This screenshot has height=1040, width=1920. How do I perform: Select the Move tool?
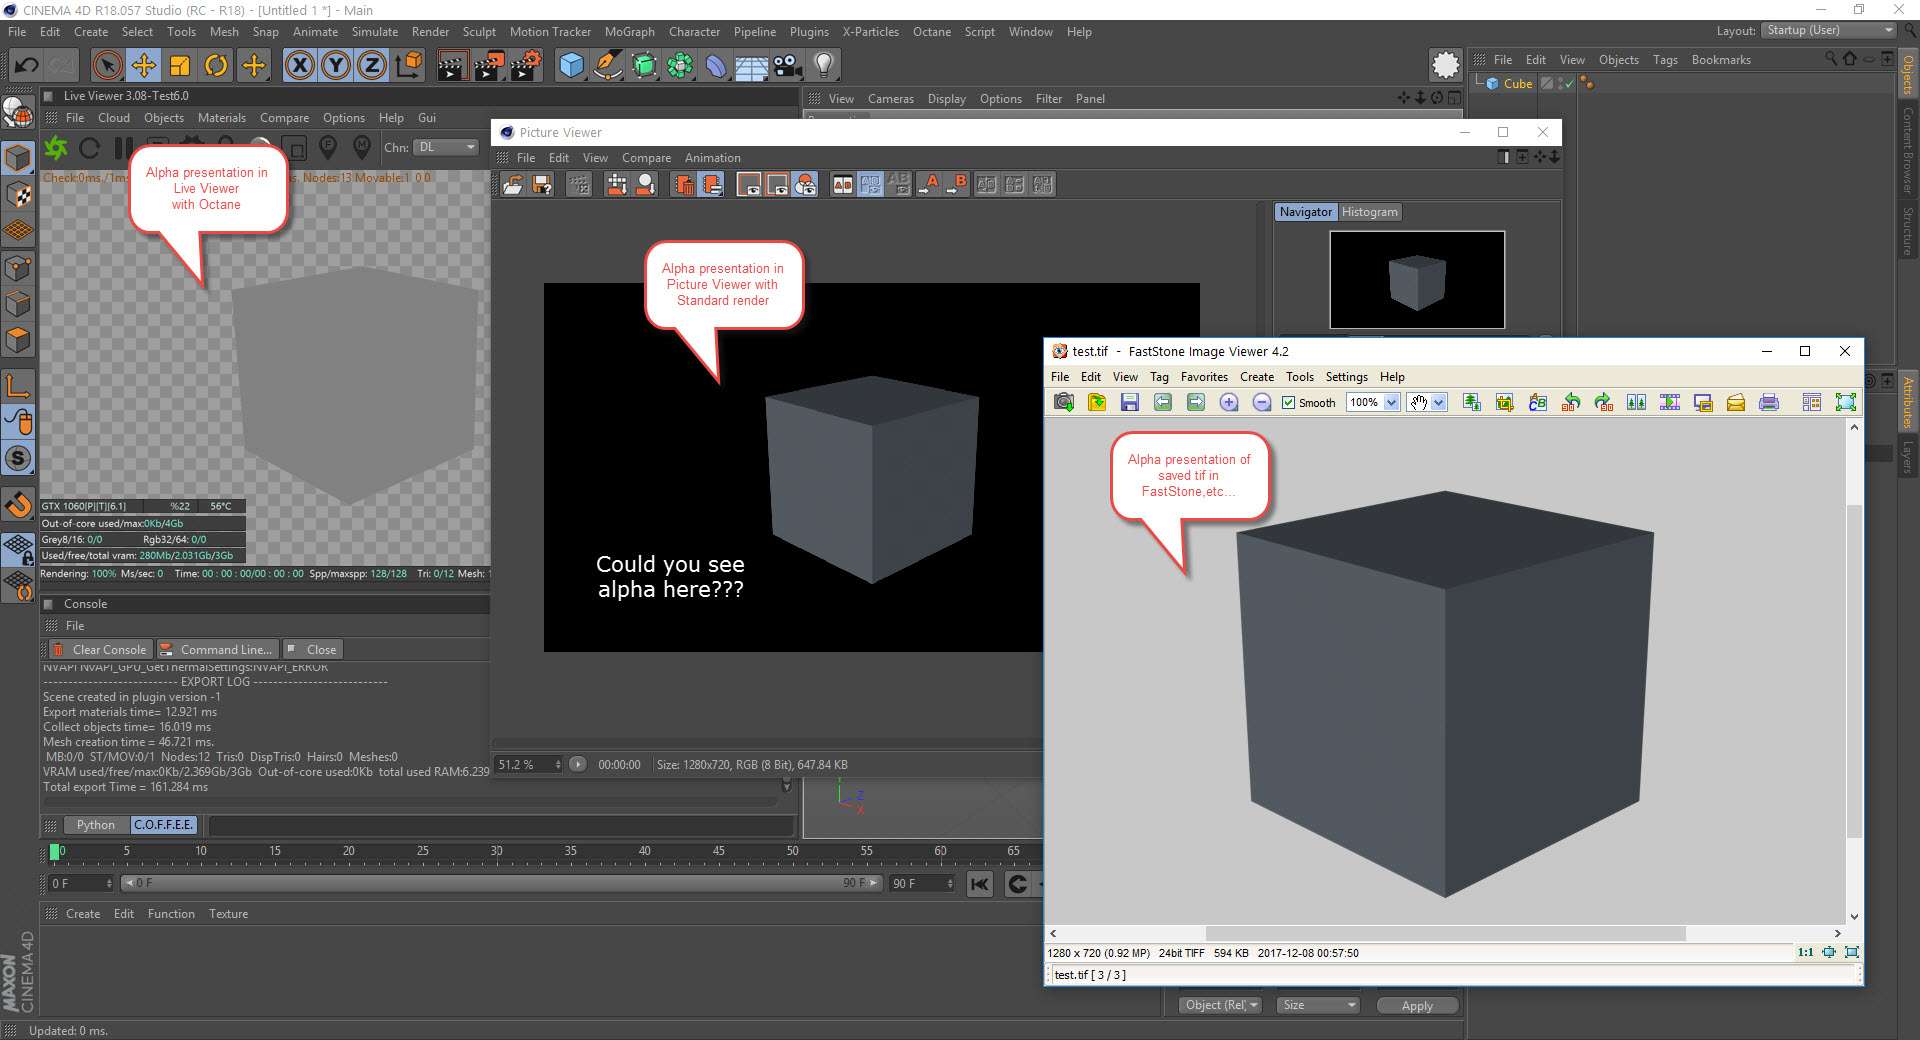pos(144,66)
